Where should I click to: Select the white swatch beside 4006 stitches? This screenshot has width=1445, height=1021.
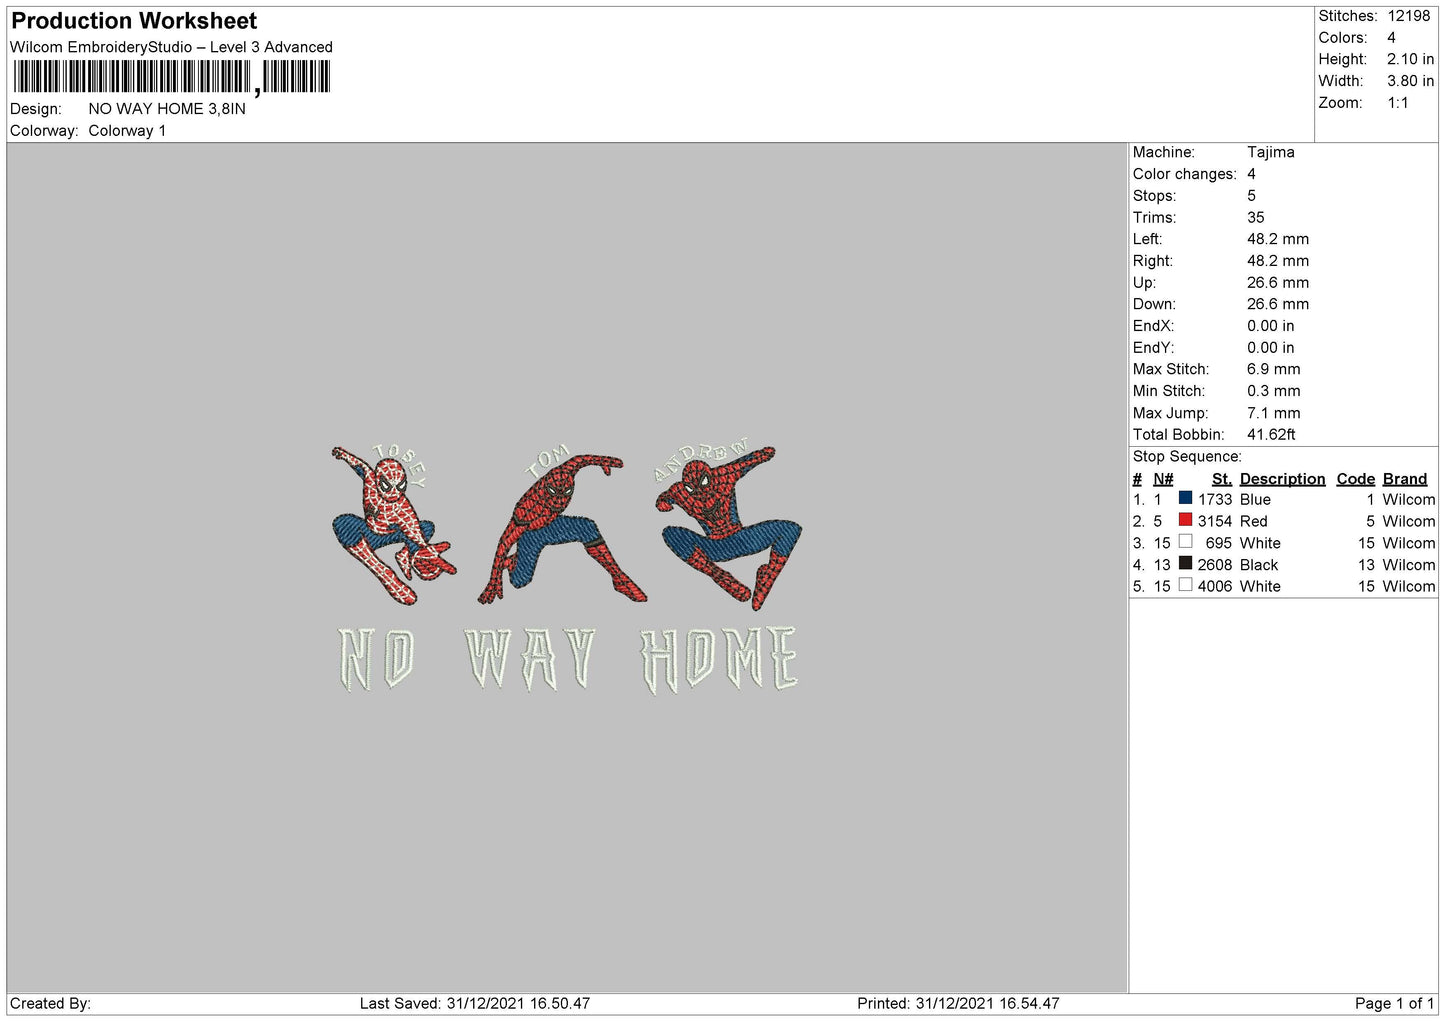tap(1185, 585)
